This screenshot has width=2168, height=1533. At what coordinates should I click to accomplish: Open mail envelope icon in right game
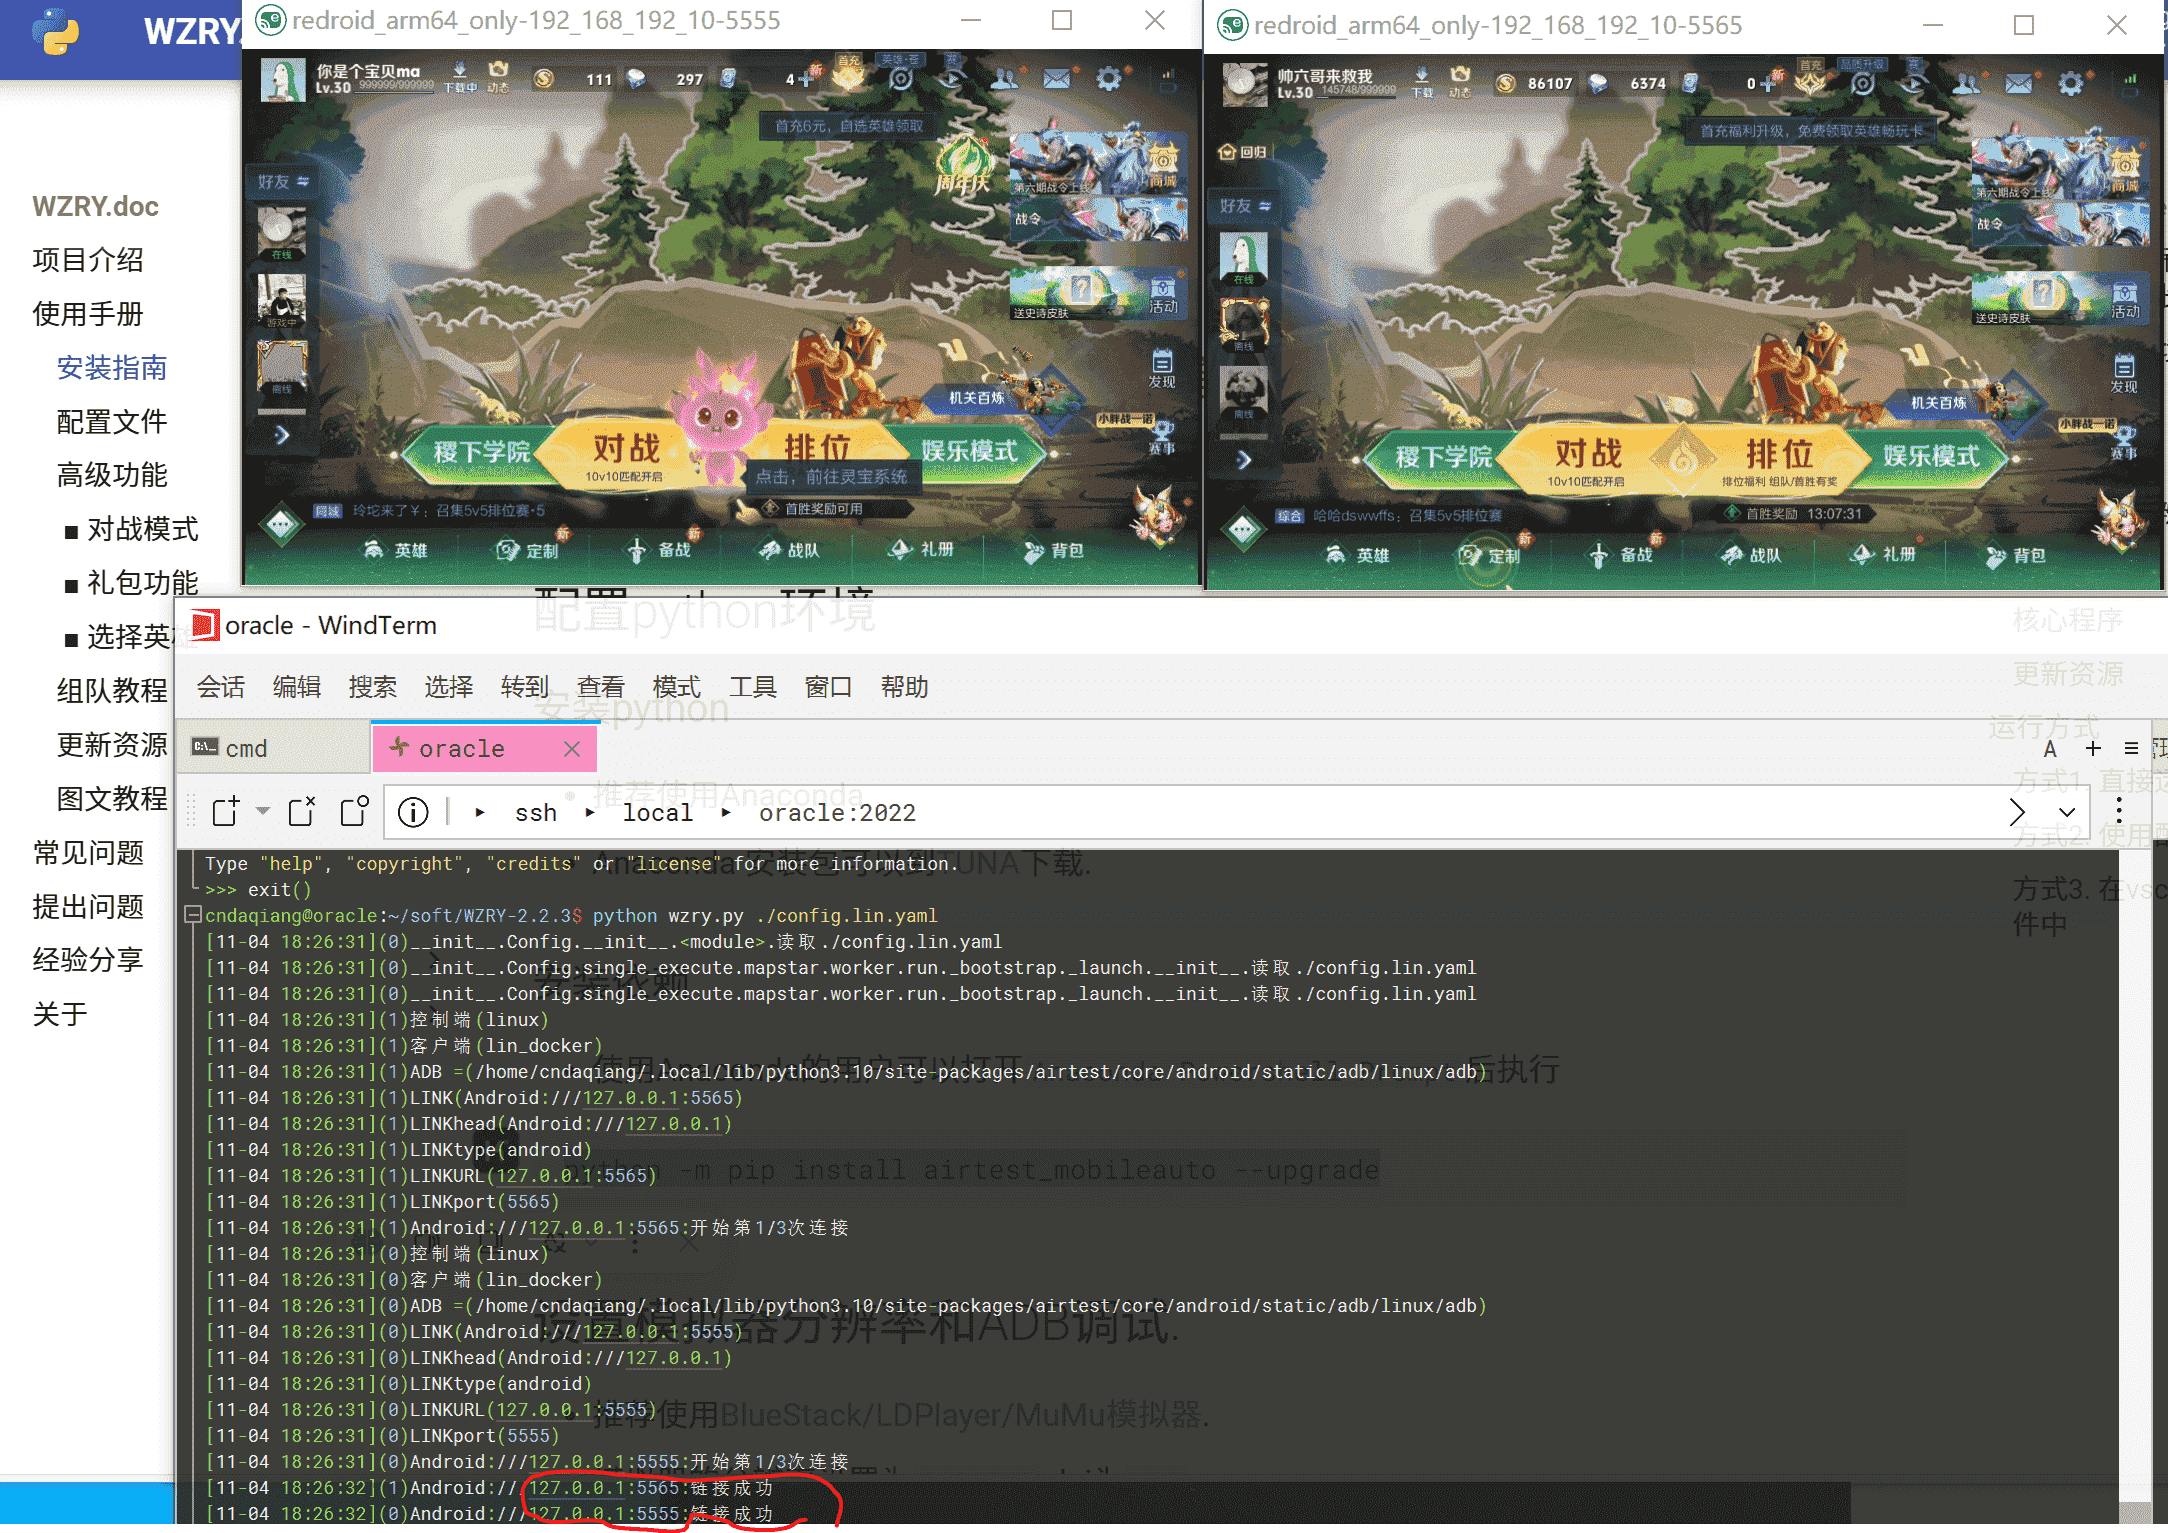point(2018,84)
